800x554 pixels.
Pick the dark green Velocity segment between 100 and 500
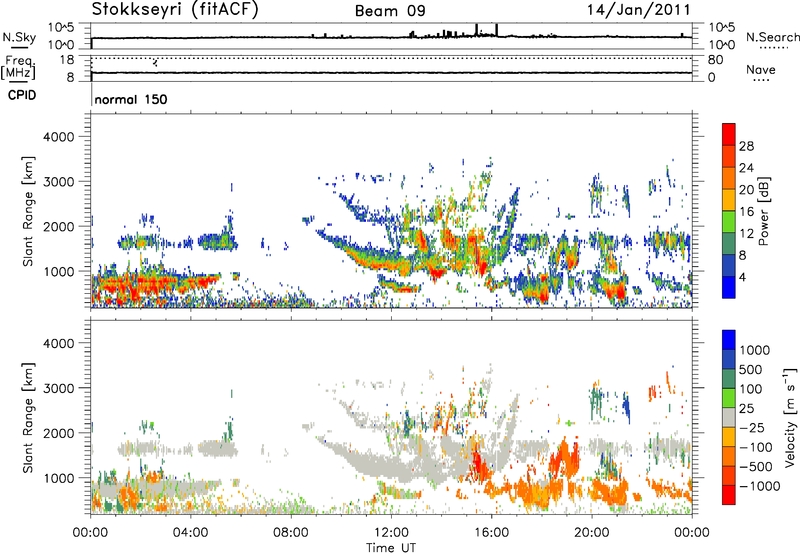tap(729, 379)
